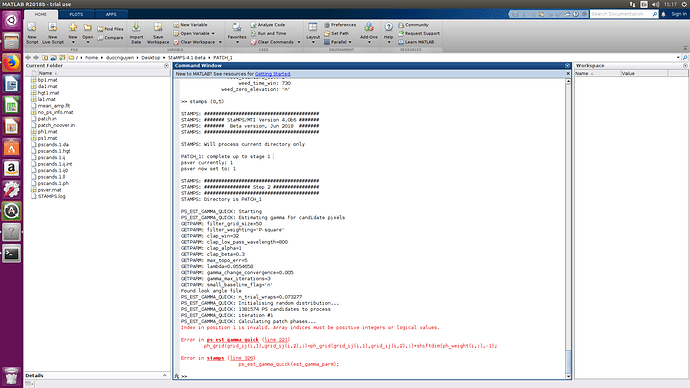Click Learn MATLAB
Screen dimensions: 690x388
pos(416,42)
